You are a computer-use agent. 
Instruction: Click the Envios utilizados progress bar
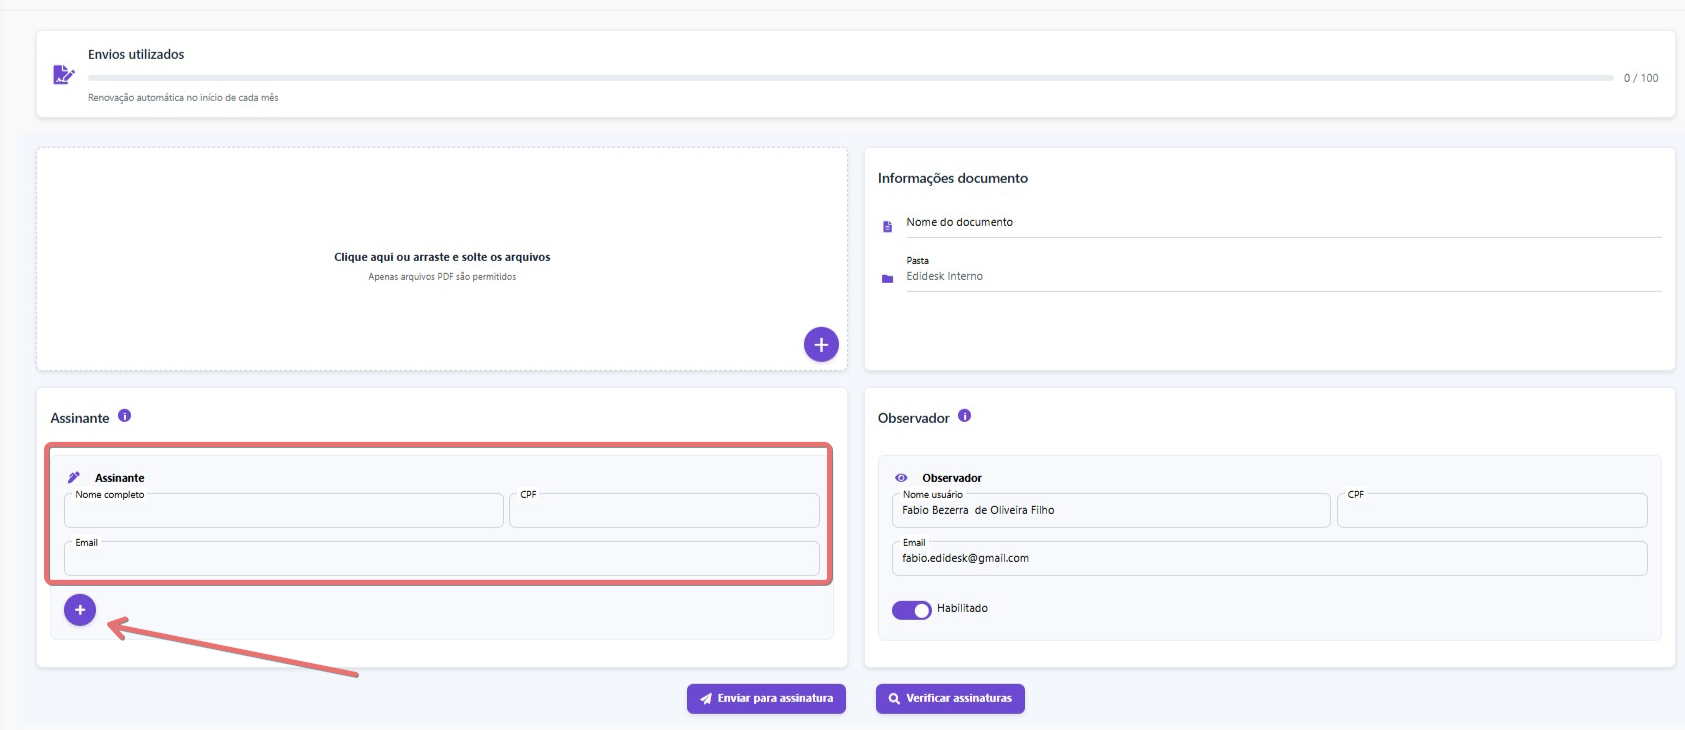coord(850,78)
